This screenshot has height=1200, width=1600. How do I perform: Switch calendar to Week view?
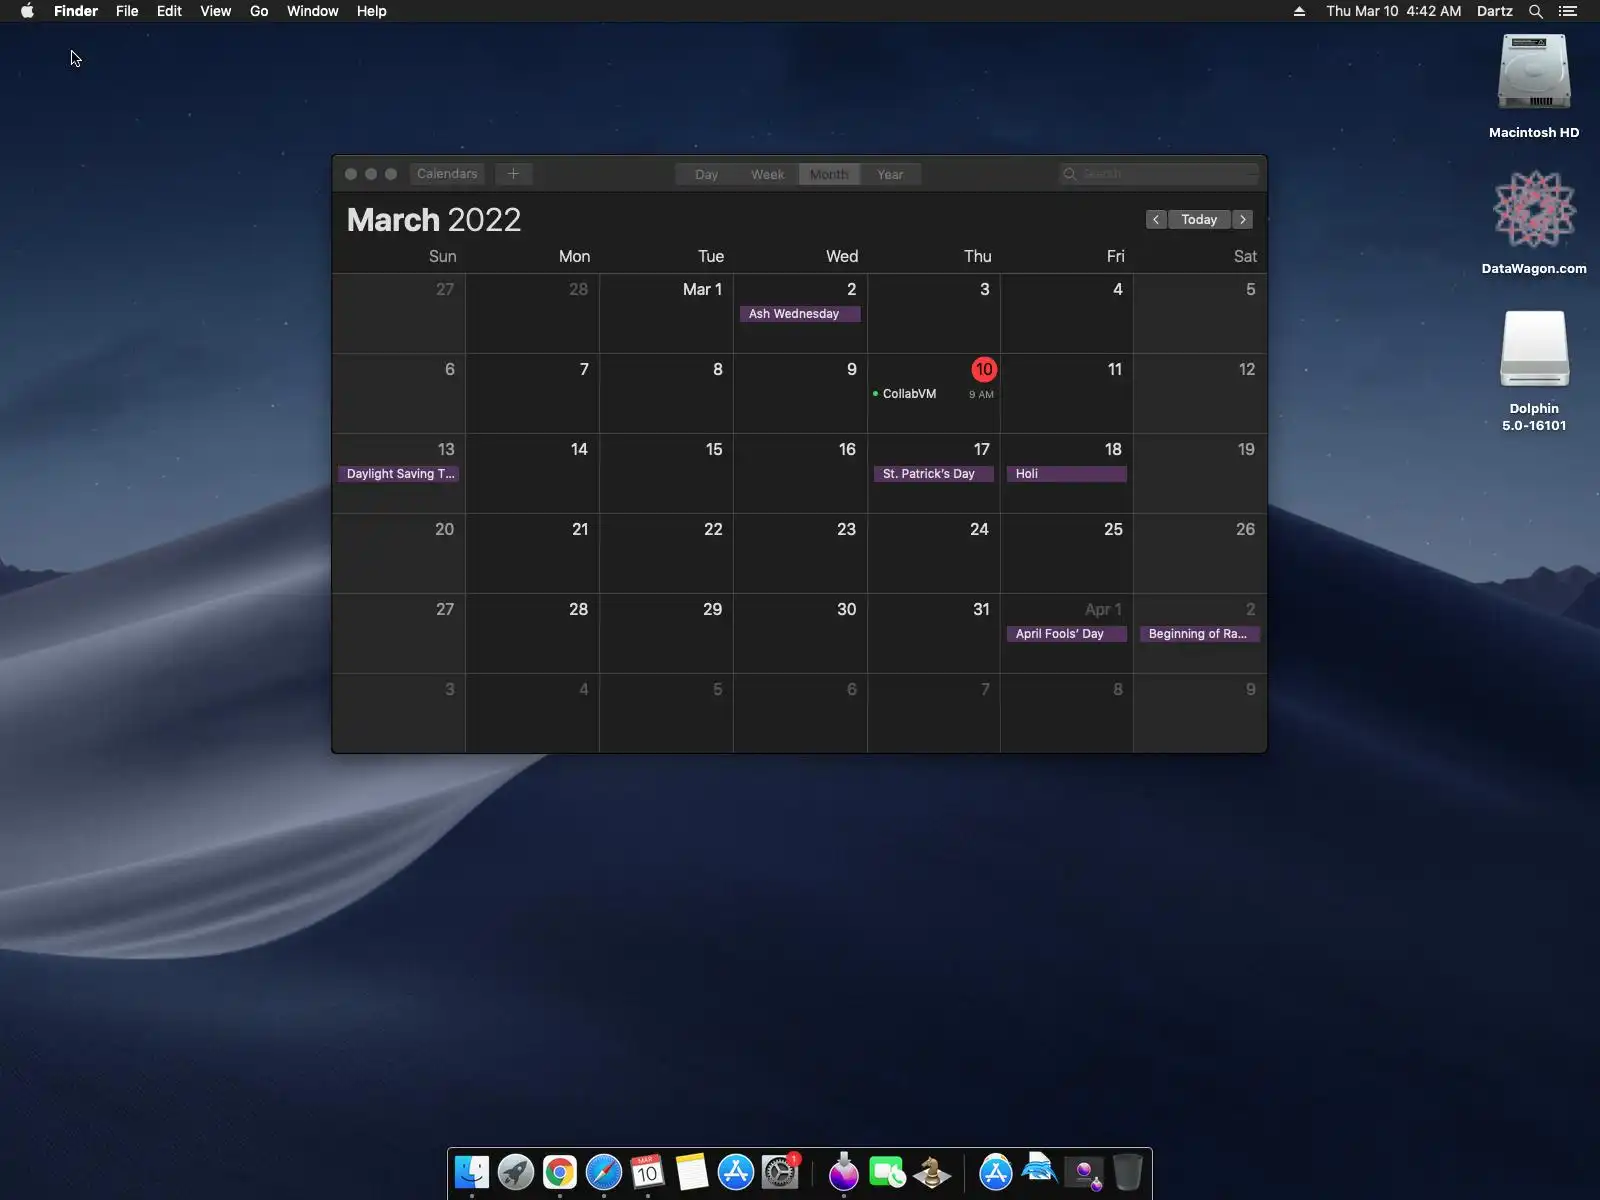(768, 174)
